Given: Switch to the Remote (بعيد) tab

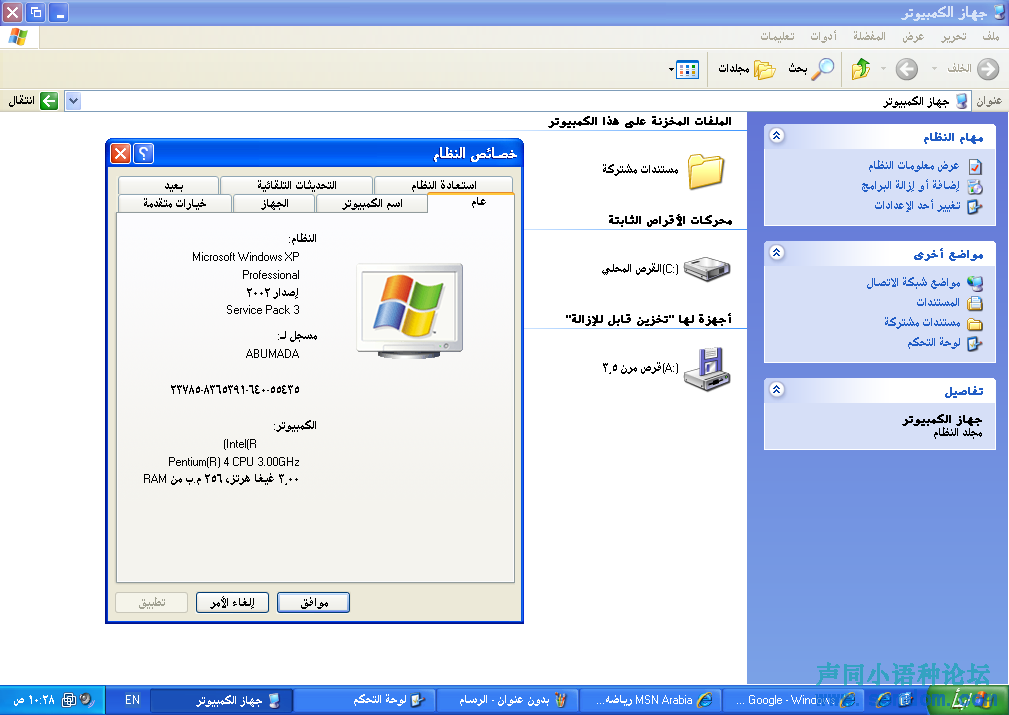Looking at the screenshot, I should click(169, 185).
